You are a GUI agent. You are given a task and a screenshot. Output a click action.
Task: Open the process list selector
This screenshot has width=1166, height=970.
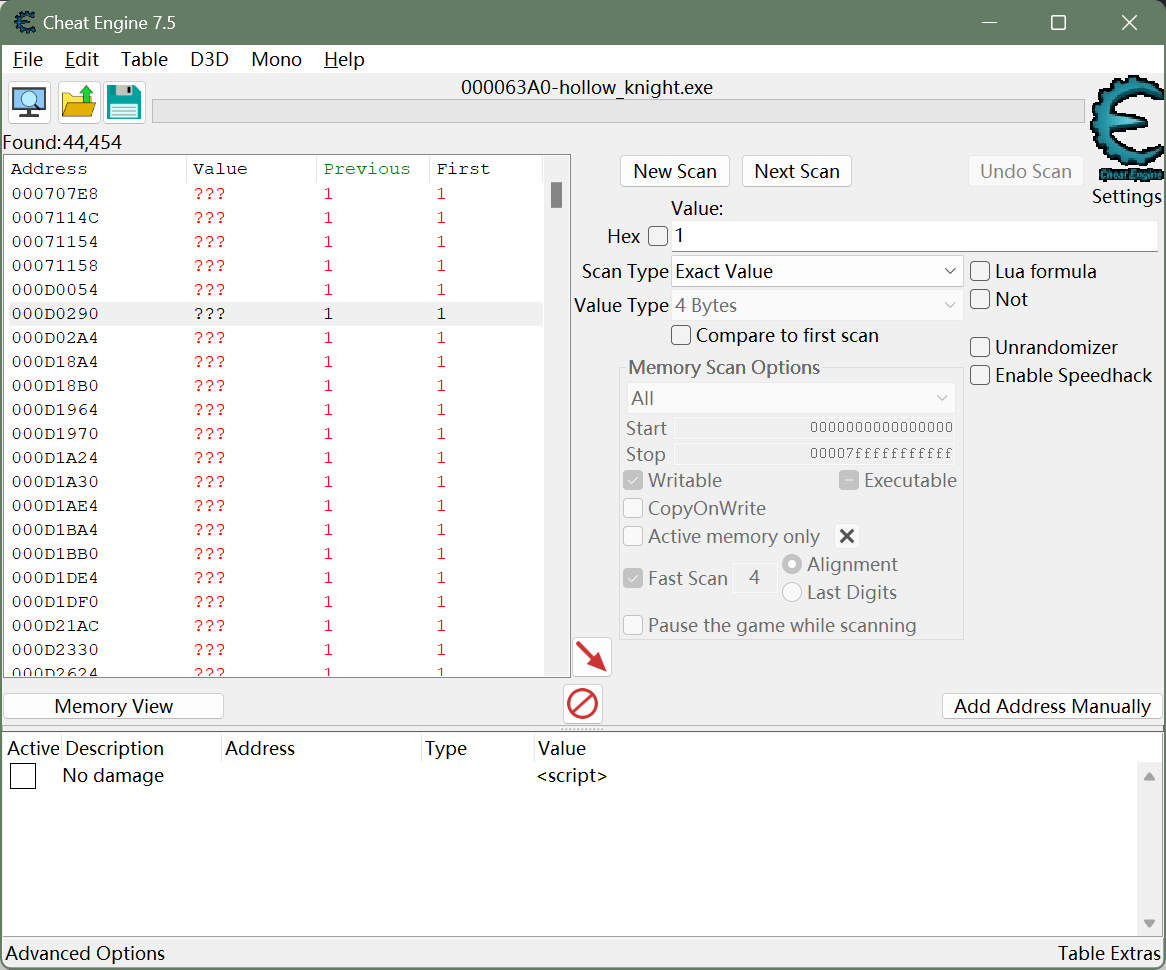pos(28,101)
